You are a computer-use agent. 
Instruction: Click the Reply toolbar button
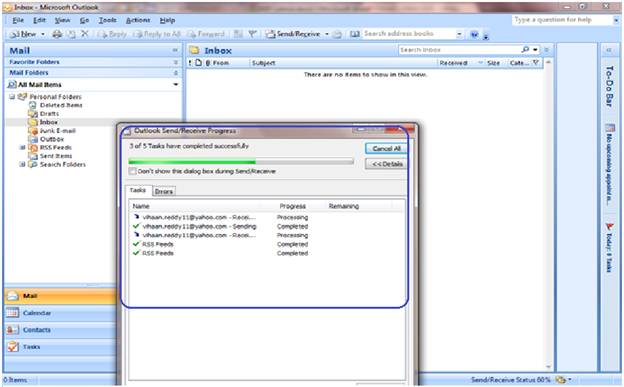(113, 34)
